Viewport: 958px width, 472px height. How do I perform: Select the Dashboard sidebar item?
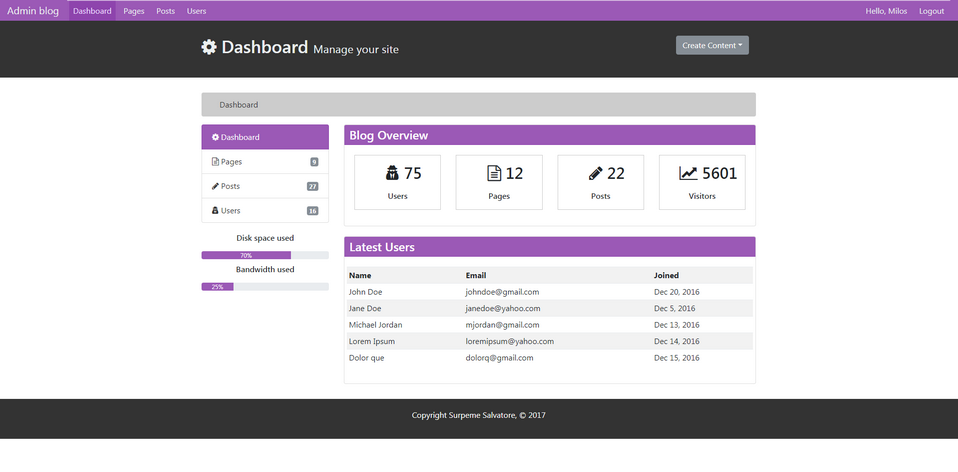tap(265, 137)
